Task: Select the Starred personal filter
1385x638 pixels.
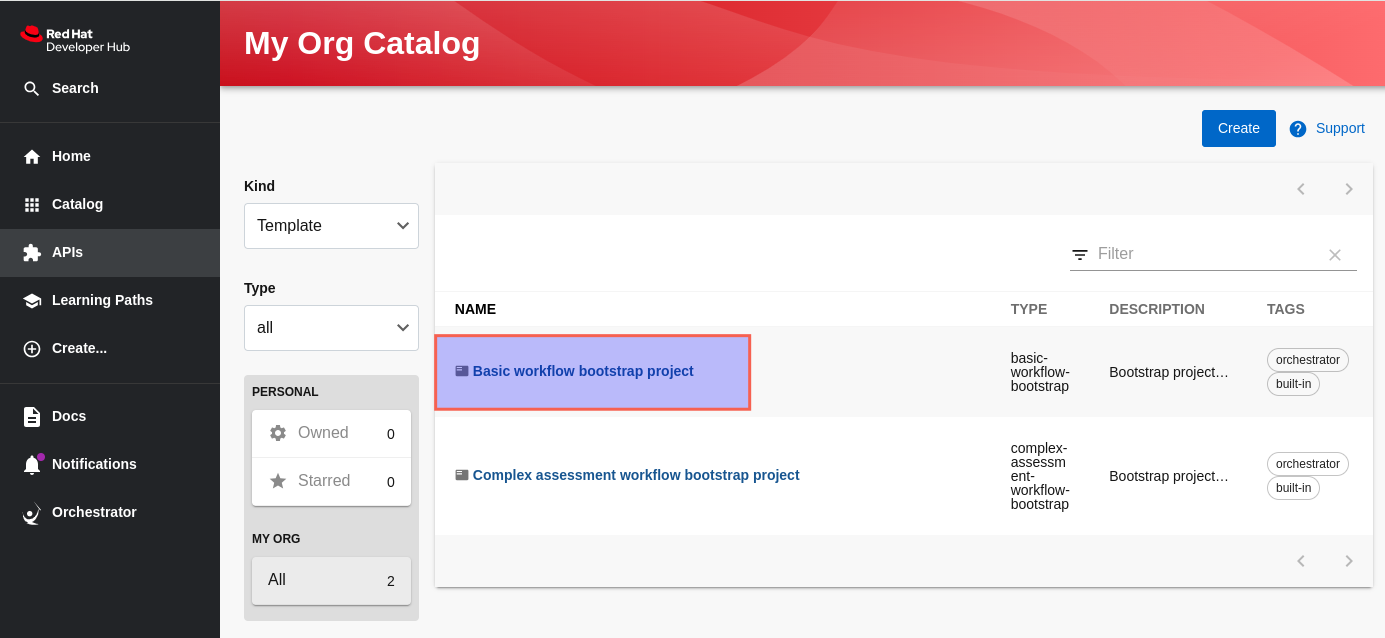Action: 331,481
